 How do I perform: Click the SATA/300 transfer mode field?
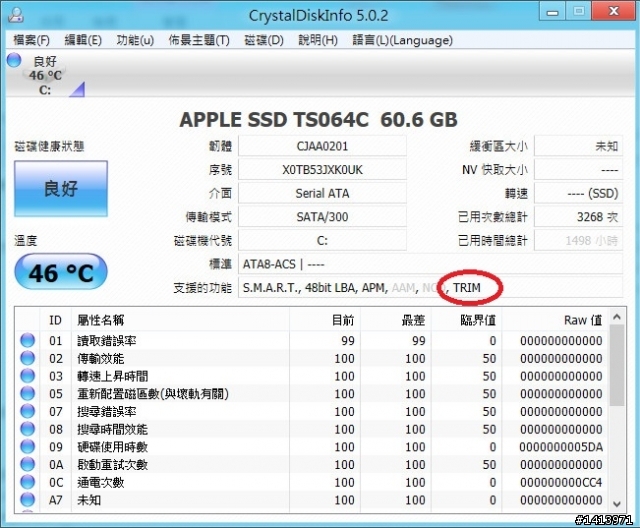[x=322, y=217]
